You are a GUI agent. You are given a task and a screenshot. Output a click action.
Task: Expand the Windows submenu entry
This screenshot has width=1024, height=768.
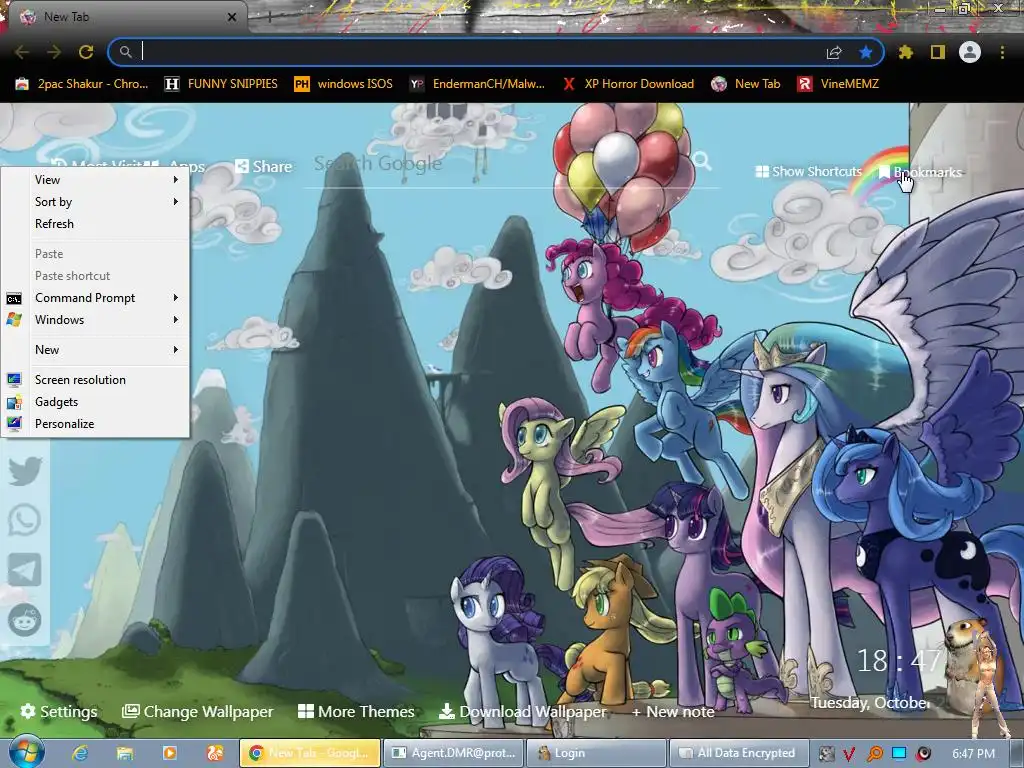click(x=95, y=320)
